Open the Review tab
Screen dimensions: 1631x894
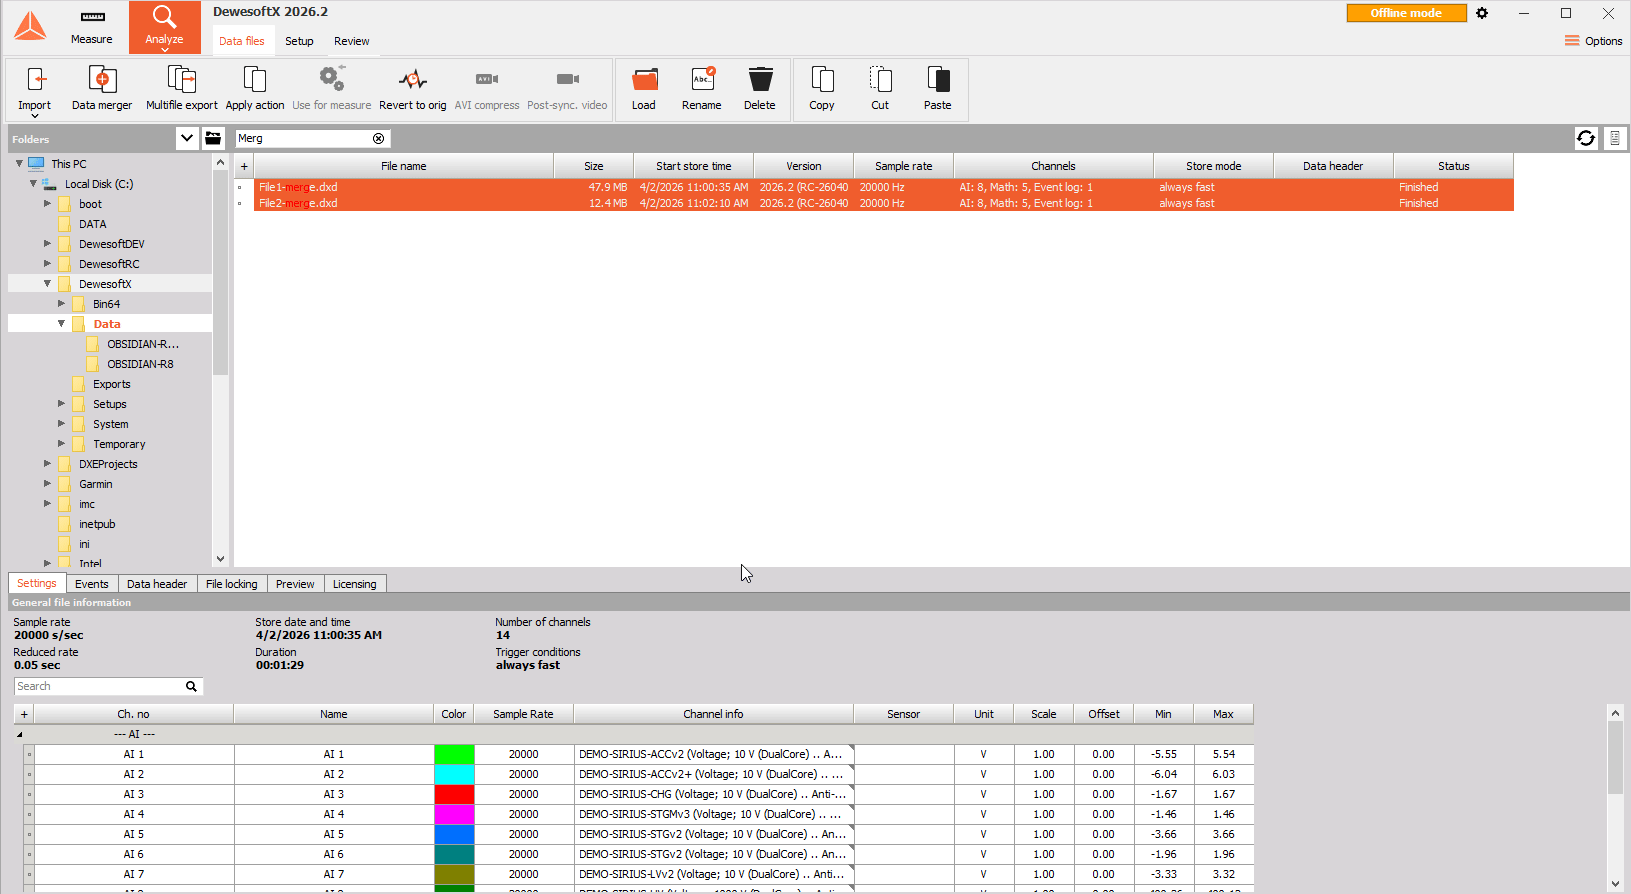(x=352, y=41)
